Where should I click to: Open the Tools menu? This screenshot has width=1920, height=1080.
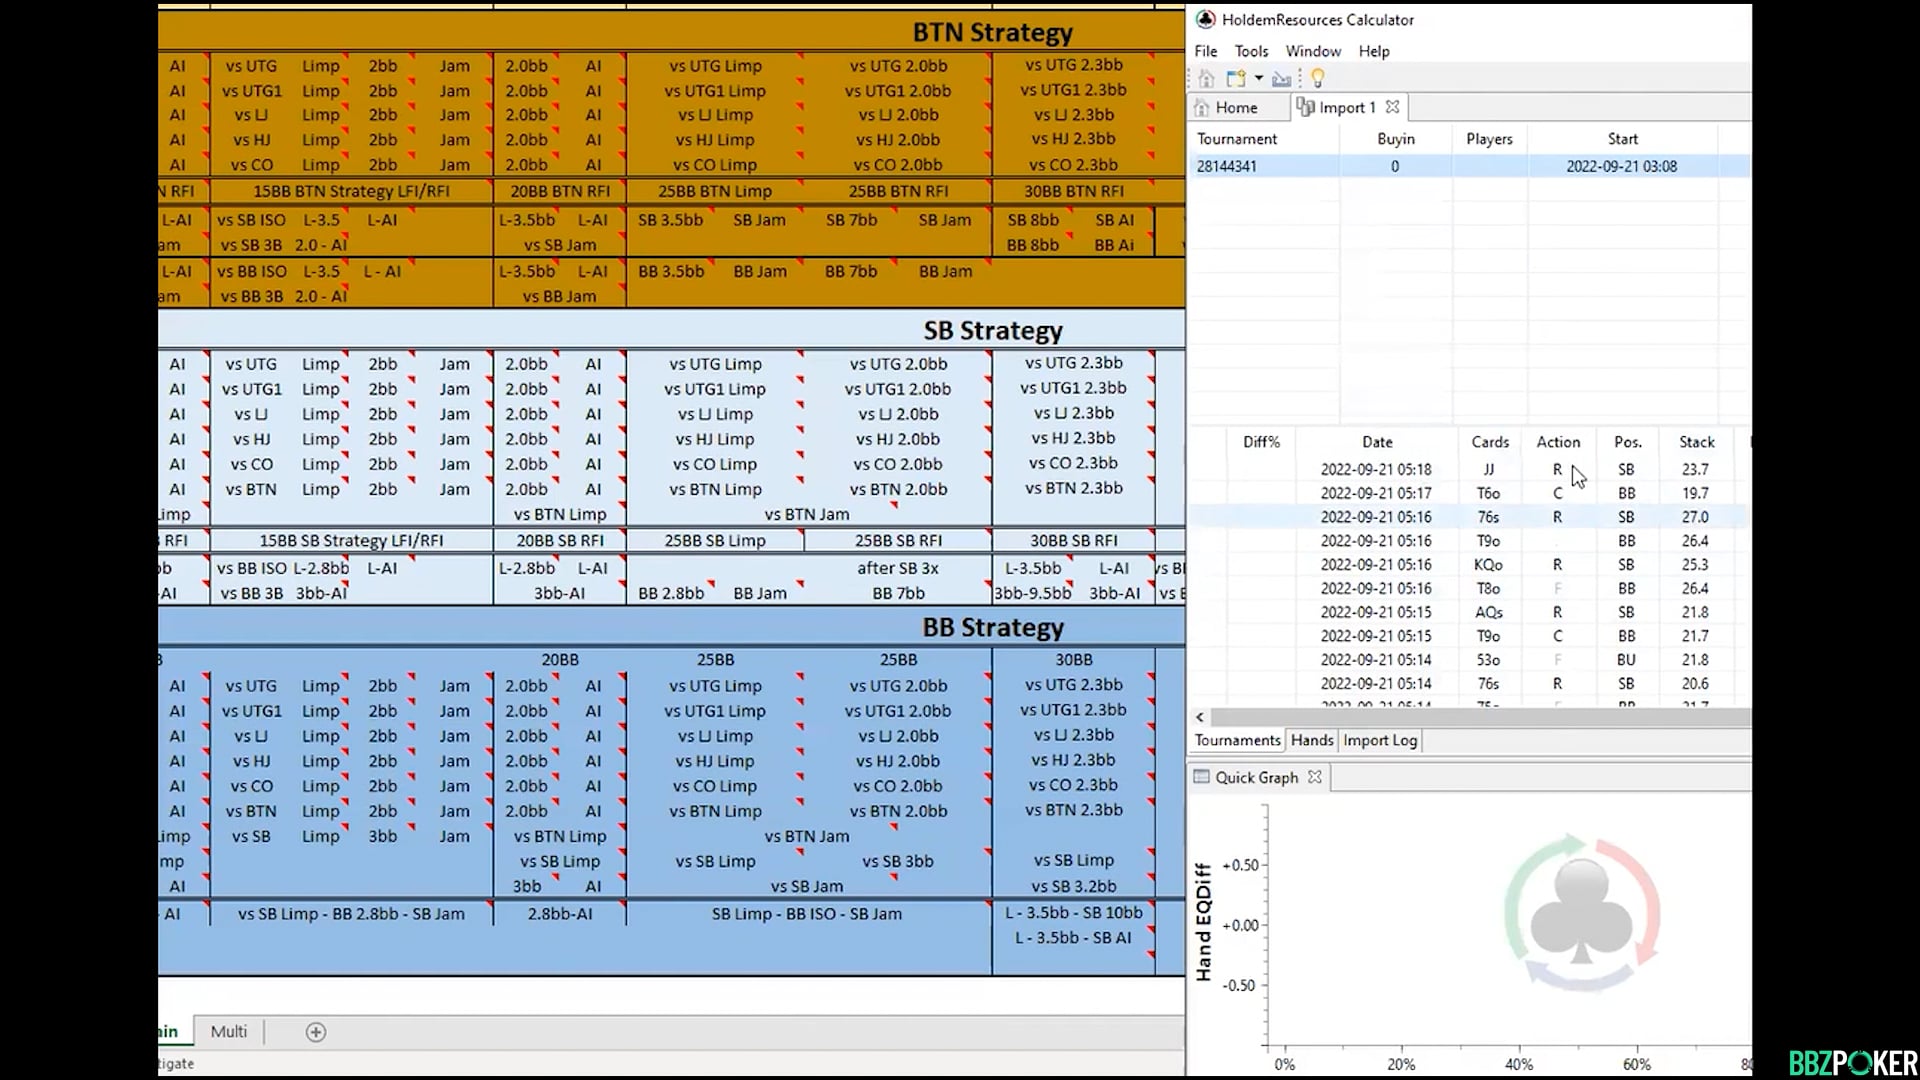pos(1251,51)
